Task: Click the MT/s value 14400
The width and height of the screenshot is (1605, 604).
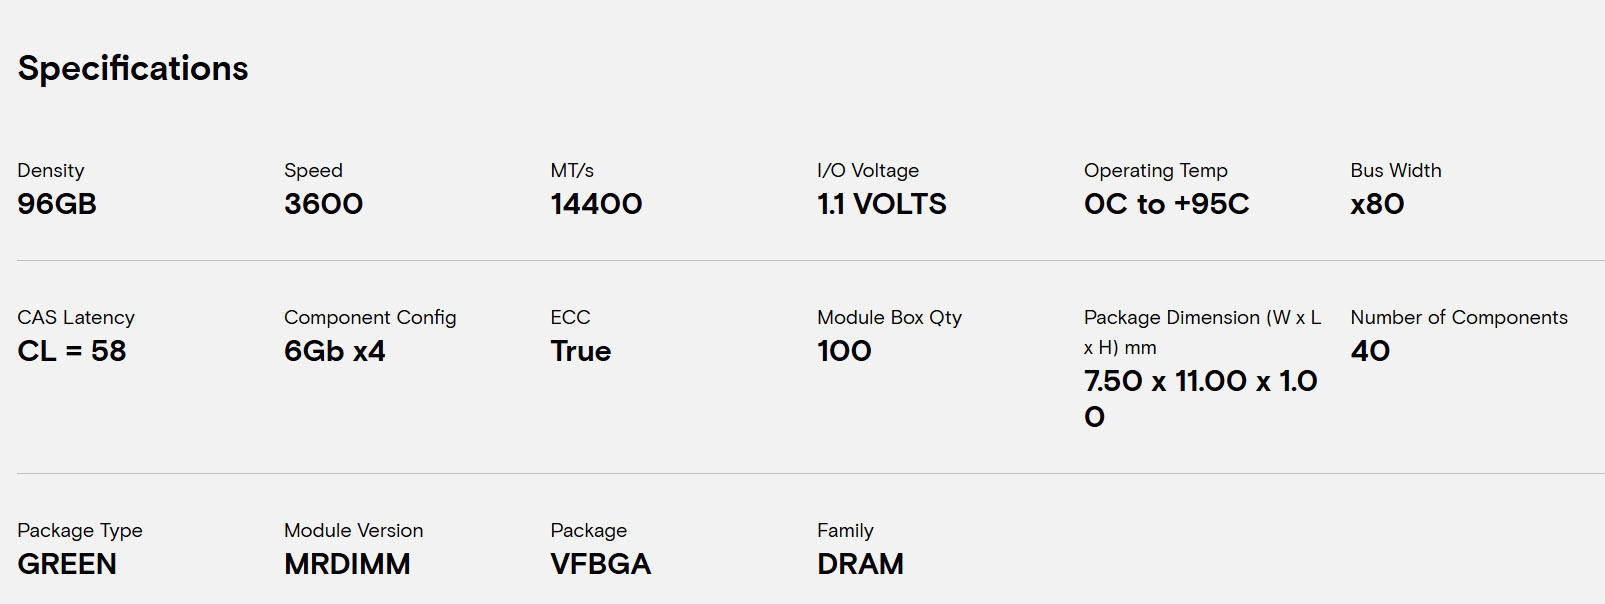Action: pos(596,204)
